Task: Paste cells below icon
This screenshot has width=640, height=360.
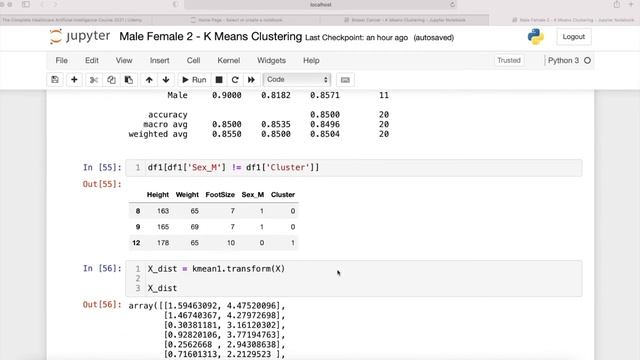Action: click(129, 80)
